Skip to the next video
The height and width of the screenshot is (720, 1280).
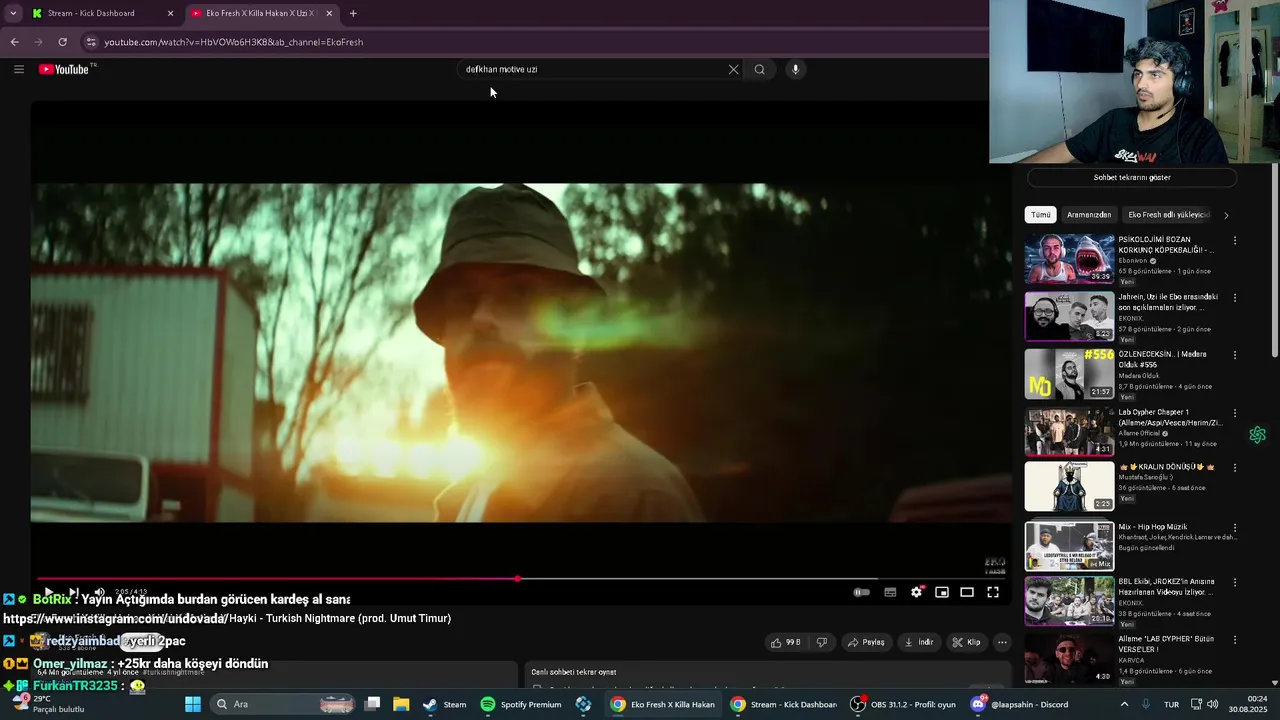73,593
